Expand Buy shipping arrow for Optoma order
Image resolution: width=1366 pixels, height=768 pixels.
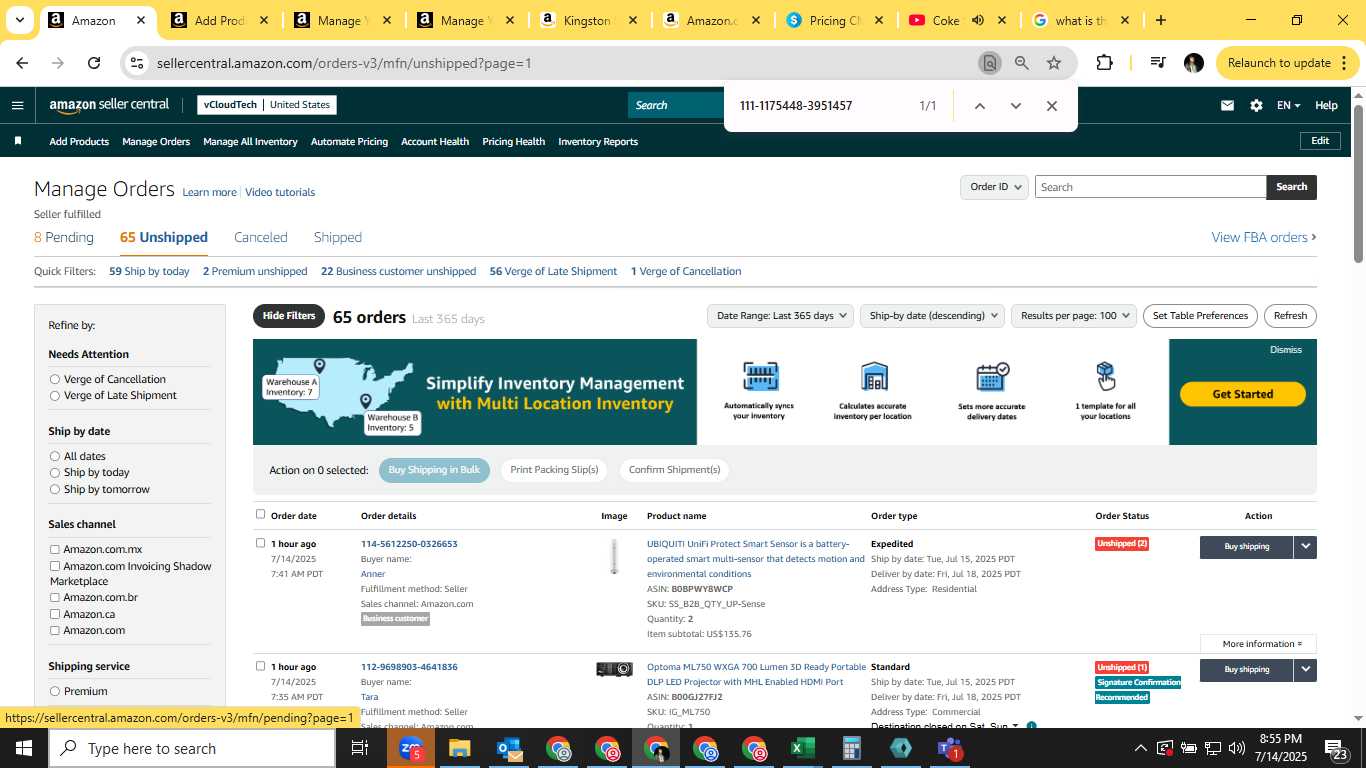pyautogui.click(x=1305, y=670)
